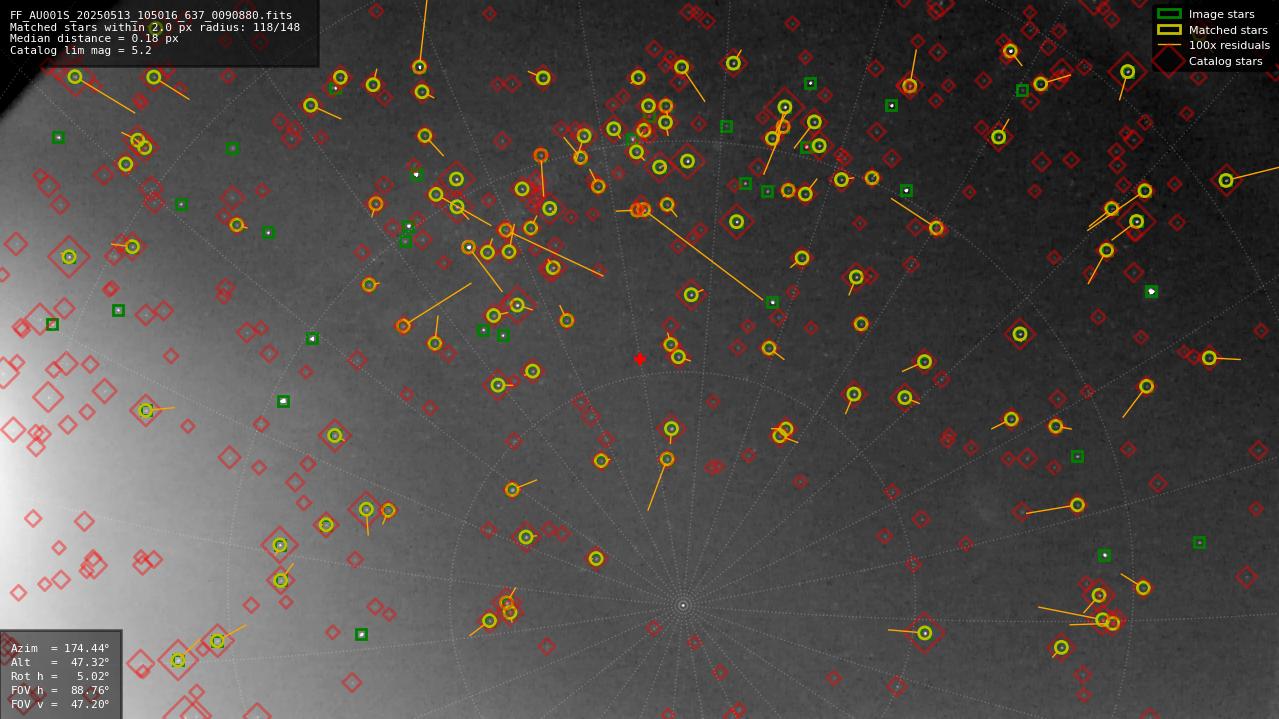Click the 'Alt = 47.32°' readout
1279x719 pixels.
(60, 662)
